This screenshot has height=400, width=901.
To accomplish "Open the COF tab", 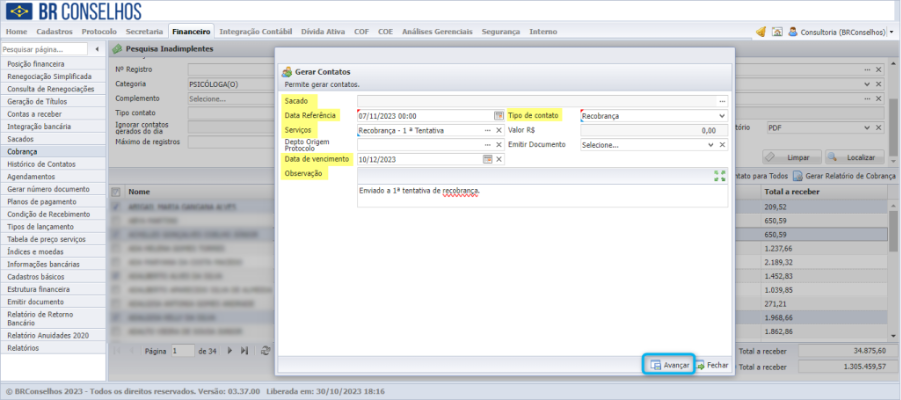I will (361, 32).
